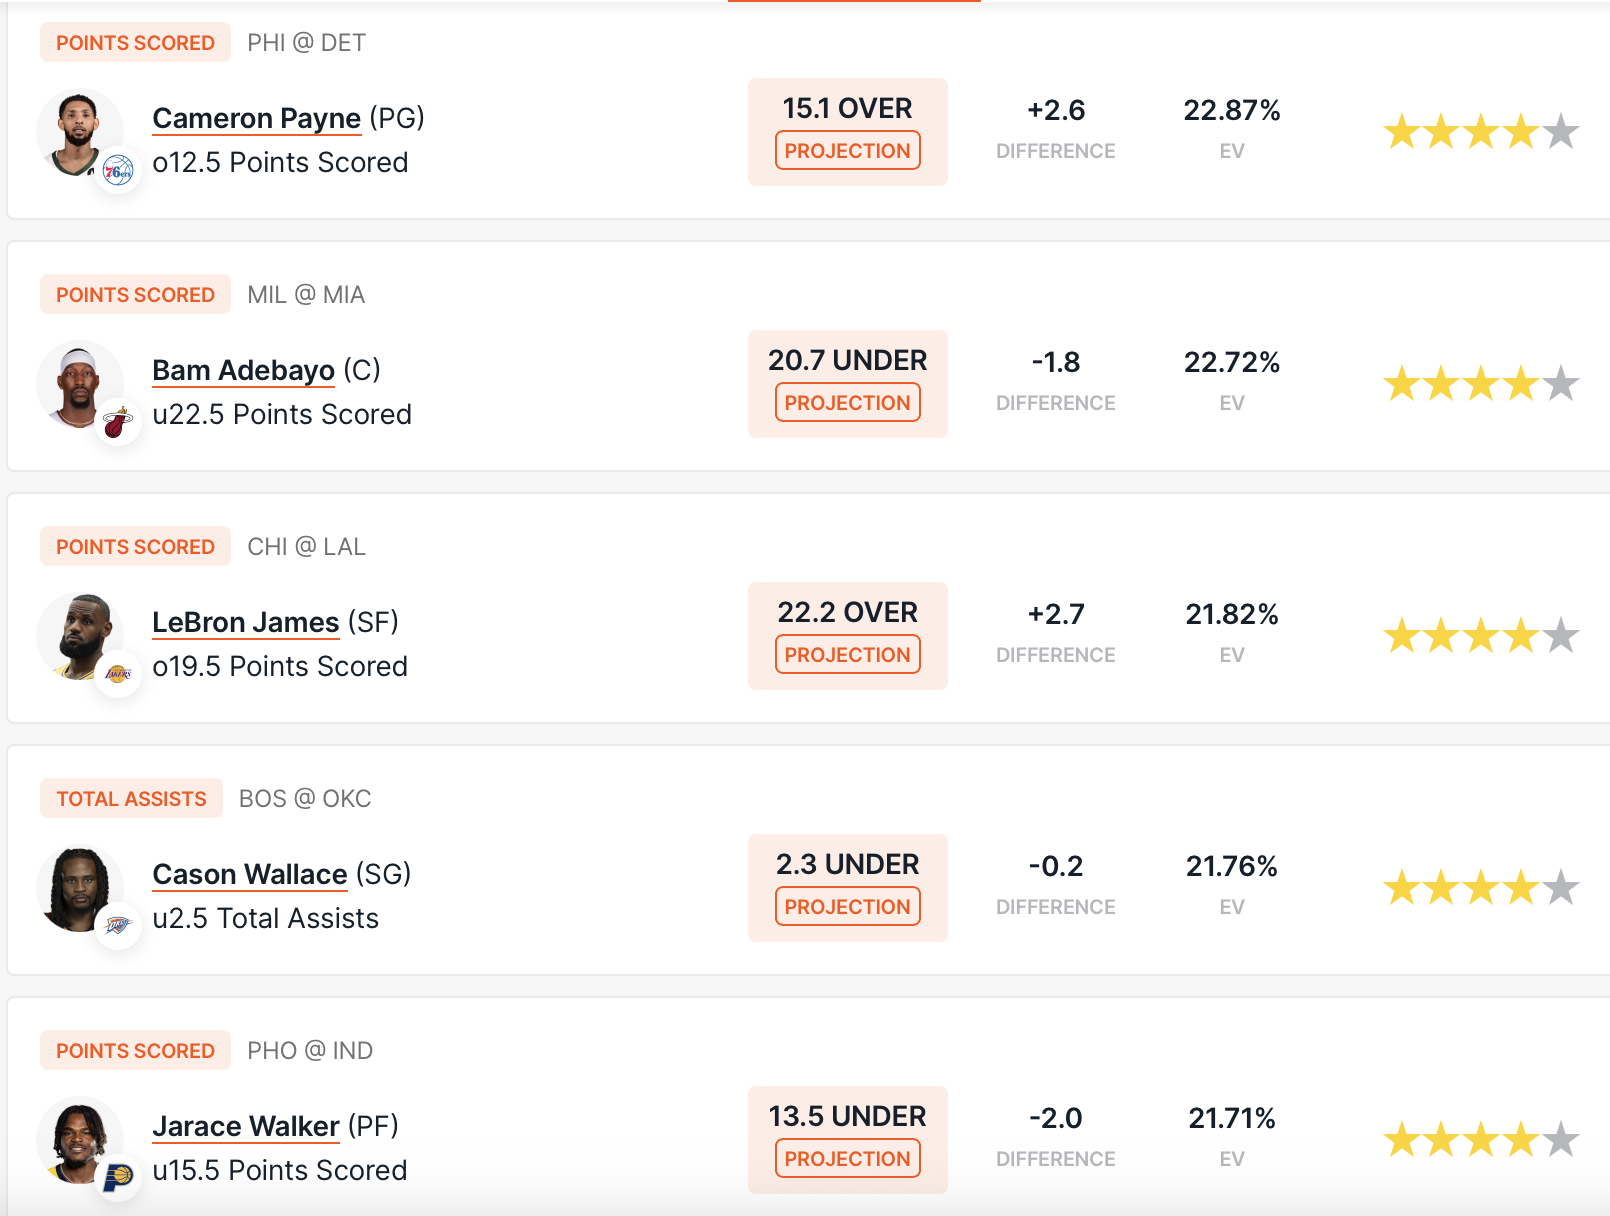Click the Thunder team logo badge

tap(118, 927)
